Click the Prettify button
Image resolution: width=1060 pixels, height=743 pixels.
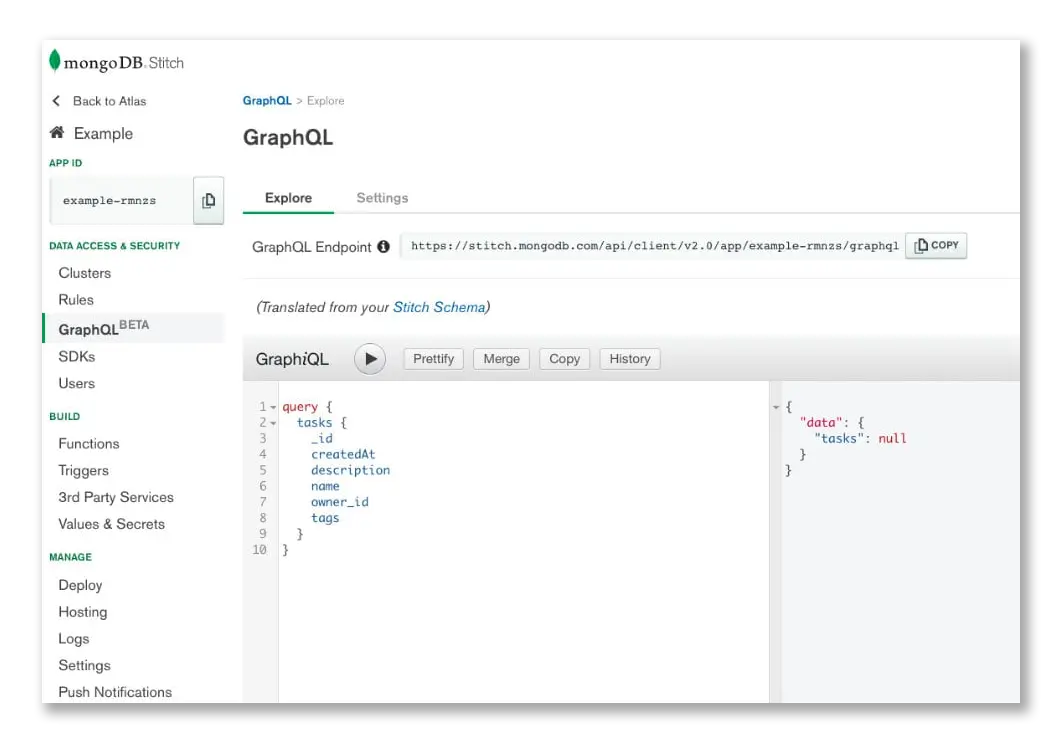coord(433,359)
